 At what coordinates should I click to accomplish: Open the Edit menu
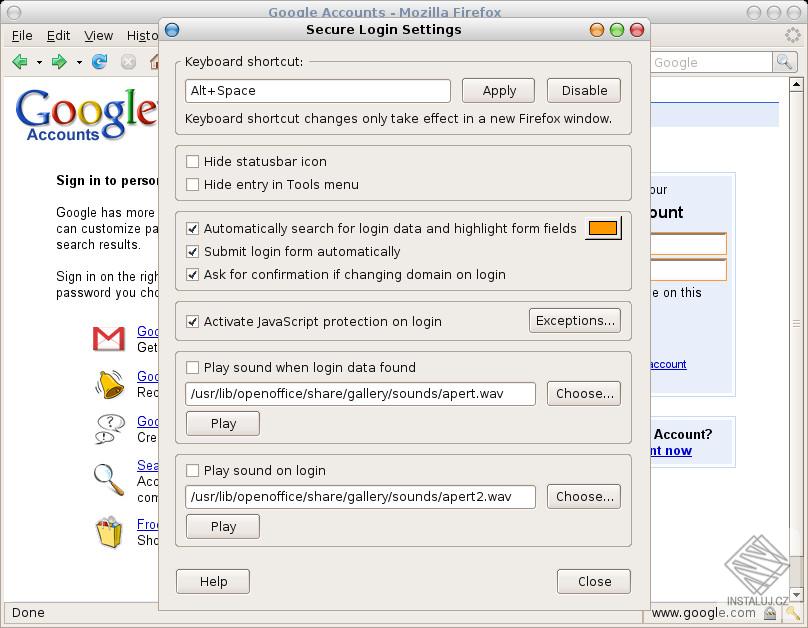57,35
